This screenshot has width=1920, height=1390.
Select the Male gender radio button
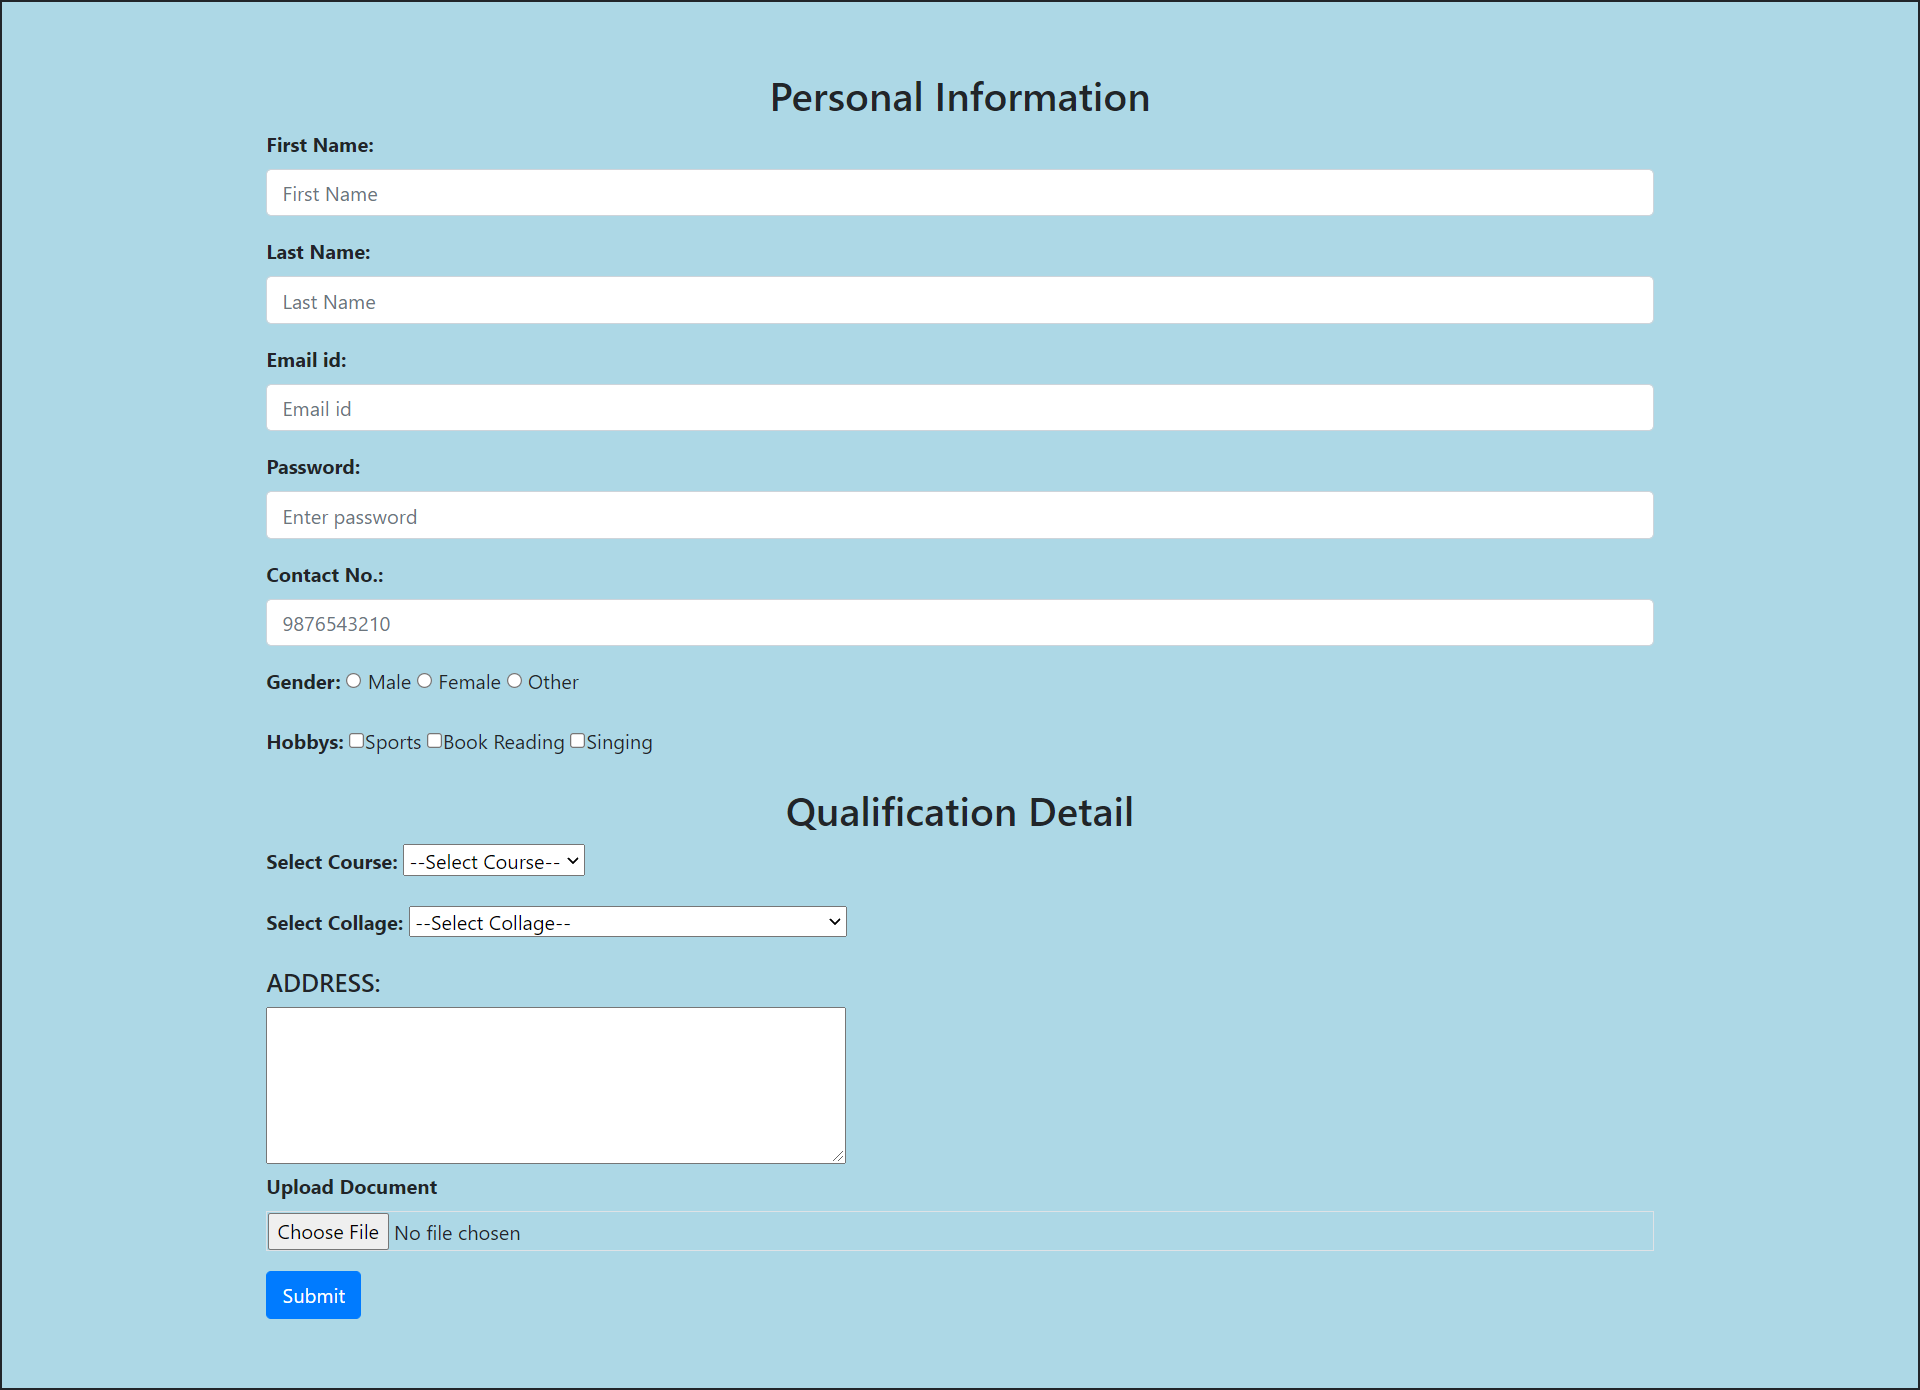[353, 681]
